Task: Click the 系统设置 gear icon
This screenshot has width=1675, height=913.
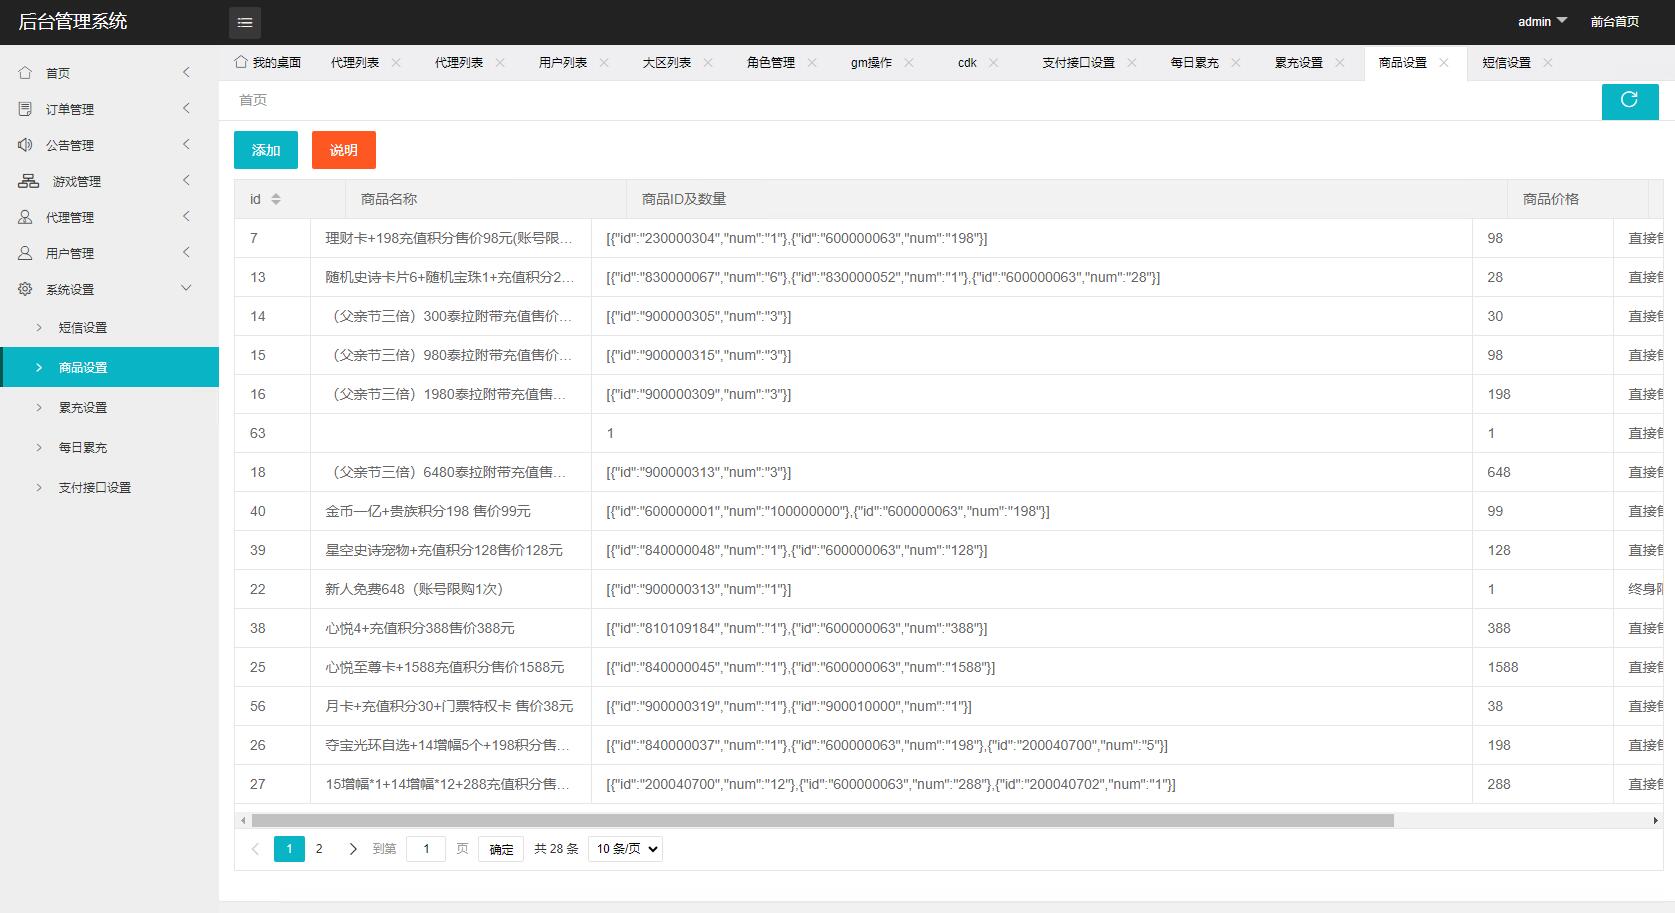Action: click(25, 289)
